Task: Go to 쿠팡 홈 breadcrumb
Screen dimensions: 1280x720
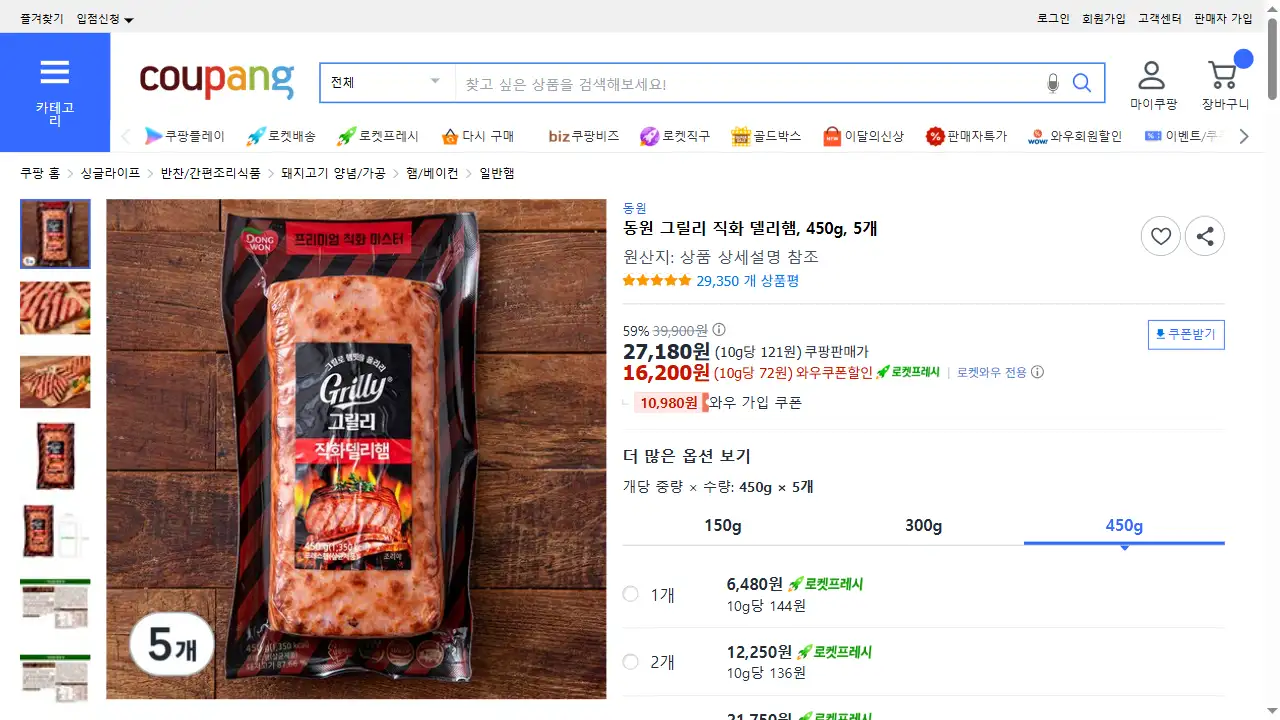Action: click(40, 173)
